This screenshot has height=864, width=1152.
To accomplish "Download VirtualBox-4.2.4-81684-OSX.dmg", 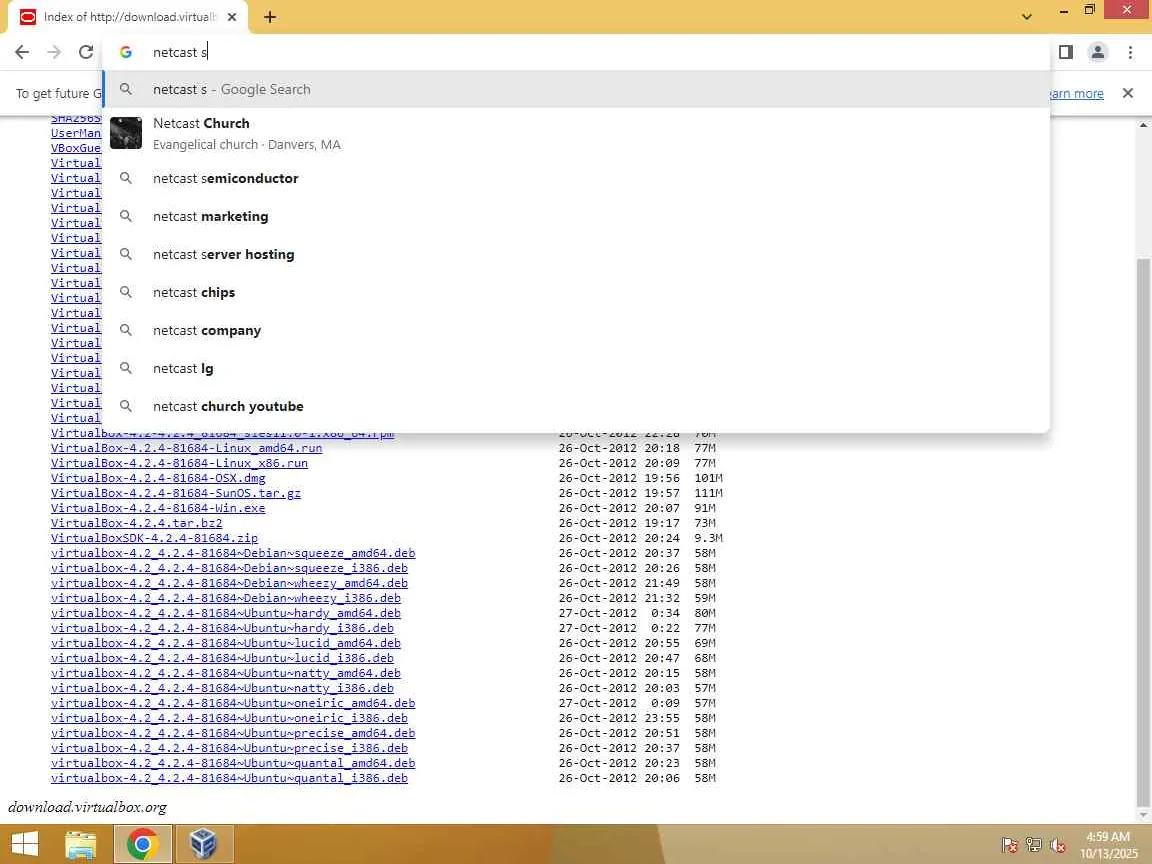I will [x=158, y=478].
